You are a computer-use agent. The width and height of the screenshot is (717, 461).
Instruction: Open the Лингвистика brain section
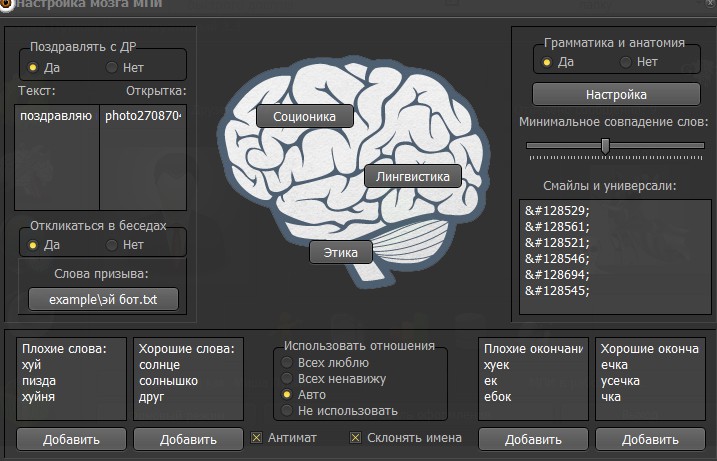[x=412, y=177]
